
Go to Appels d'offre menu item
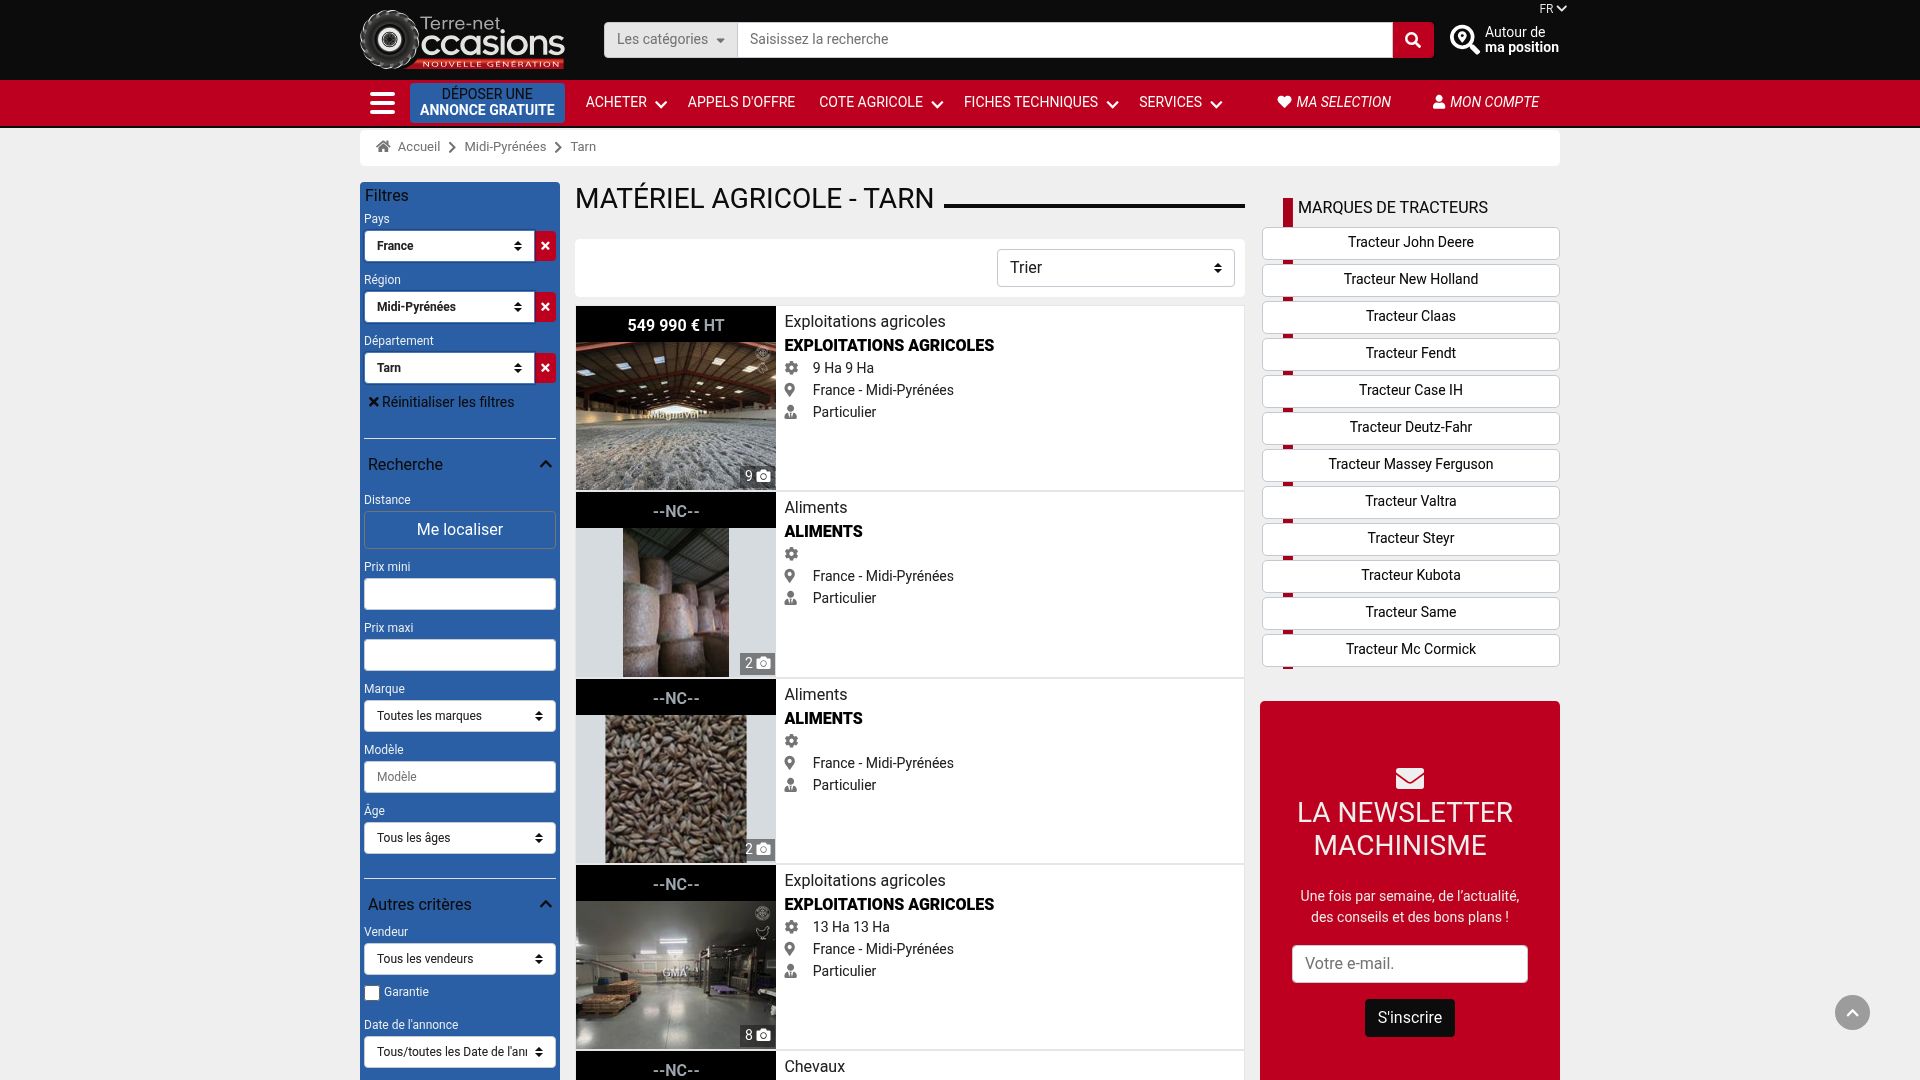click(741, 102)
